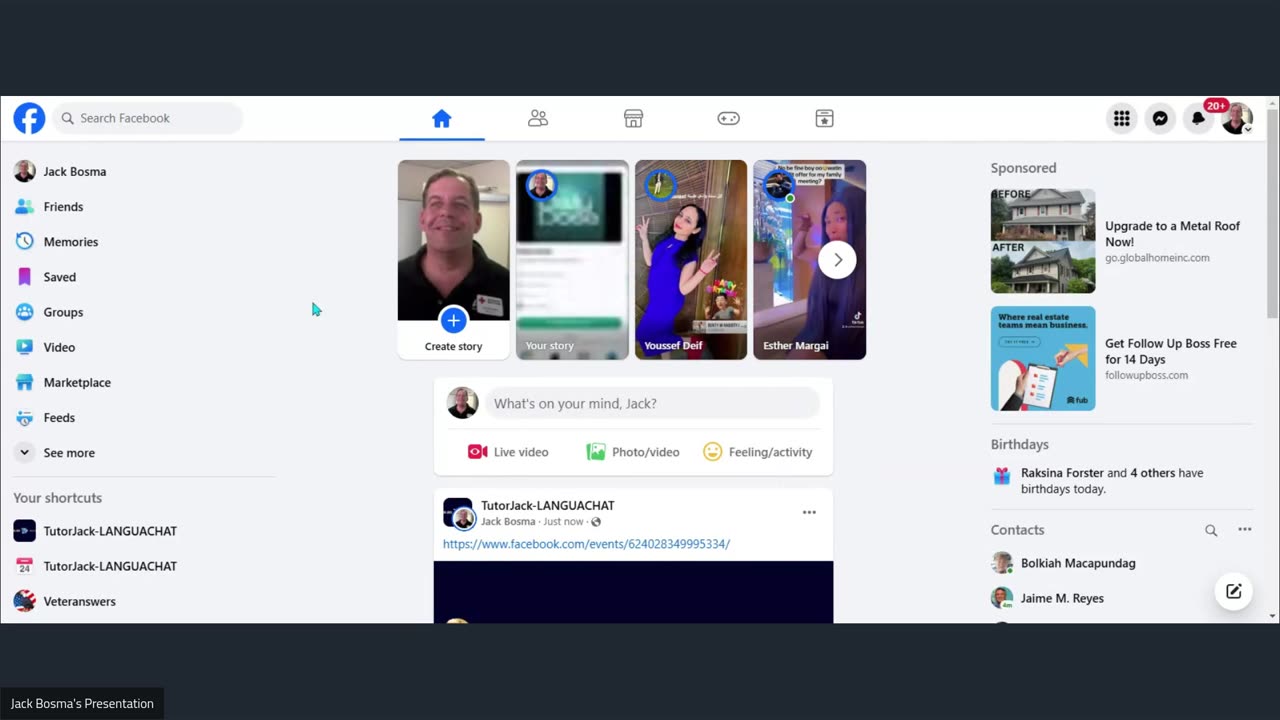Open Esther Margai's story

(x=809, y=260)
